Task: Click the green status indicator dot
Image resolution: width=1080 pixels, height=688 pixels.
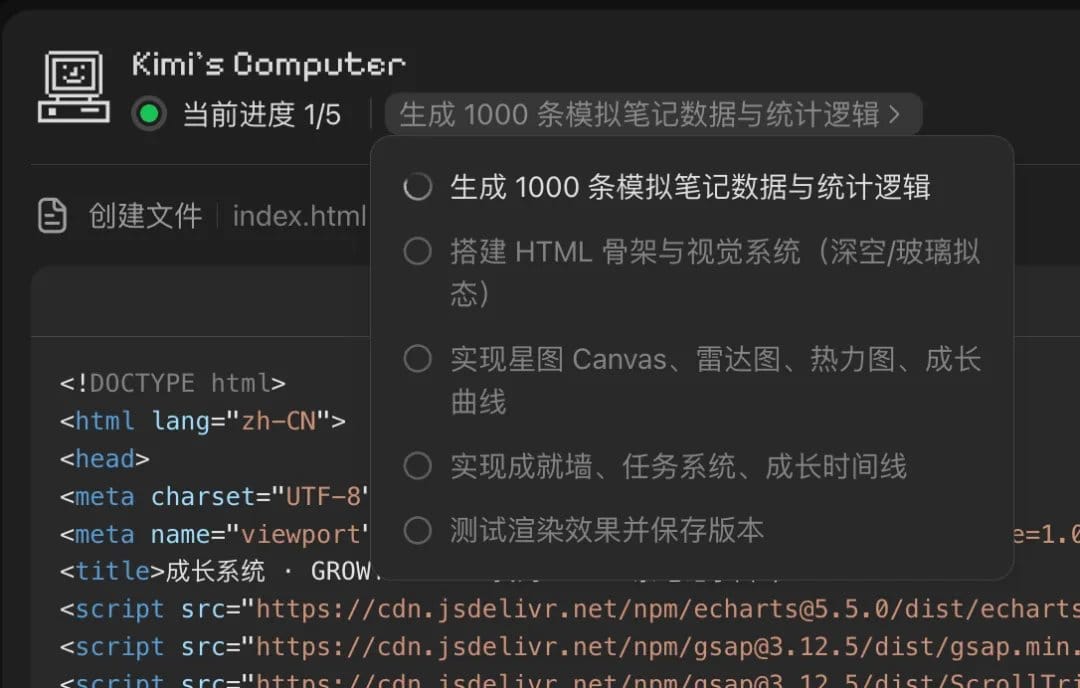Action: tap(149, 114)
